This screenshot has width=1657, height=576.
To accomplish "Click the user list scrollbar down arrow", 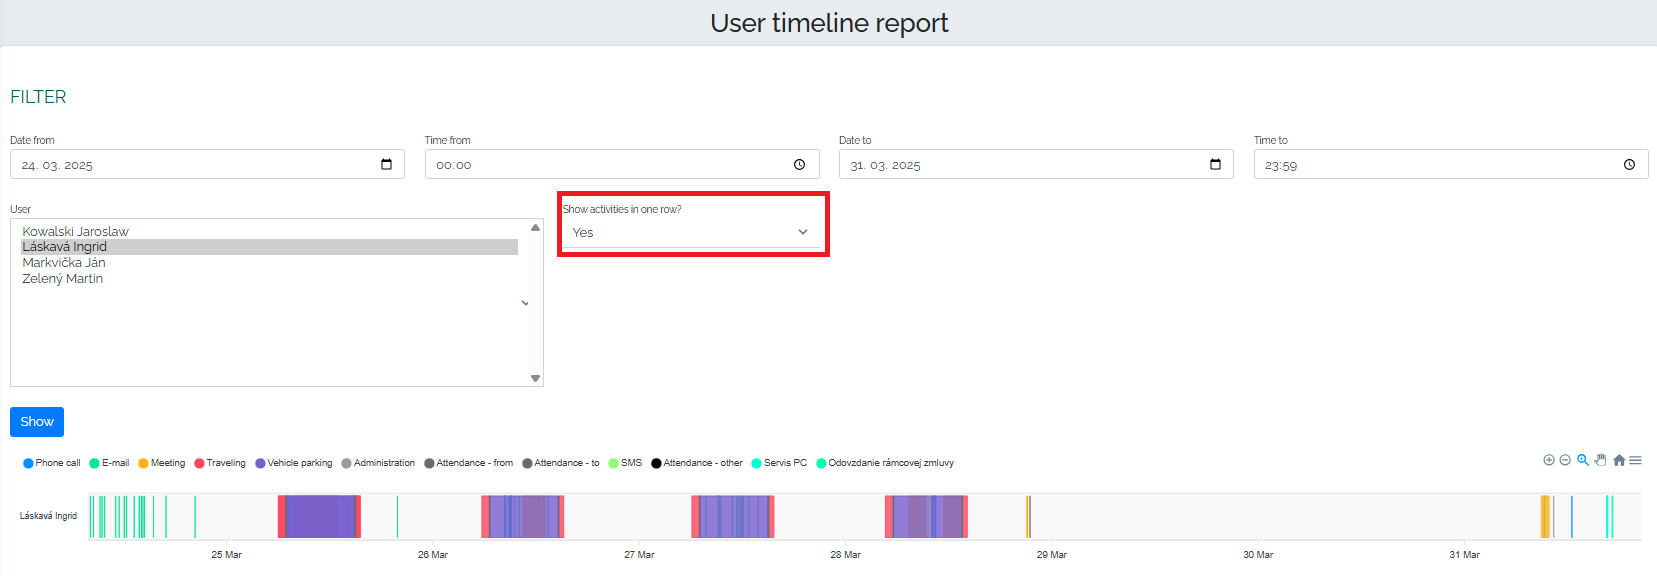I will pyautogui.click(x=535, y=378).
